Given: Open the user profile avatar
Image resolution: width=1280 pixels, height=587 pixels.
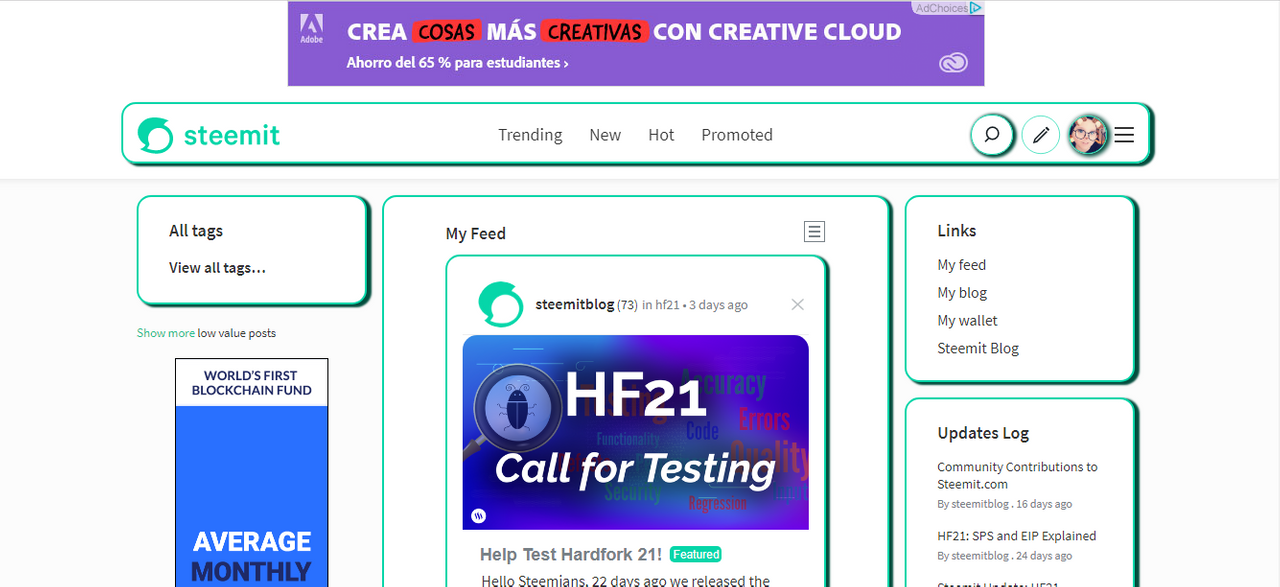Looking at the screenshot, I should [1088, 134].
